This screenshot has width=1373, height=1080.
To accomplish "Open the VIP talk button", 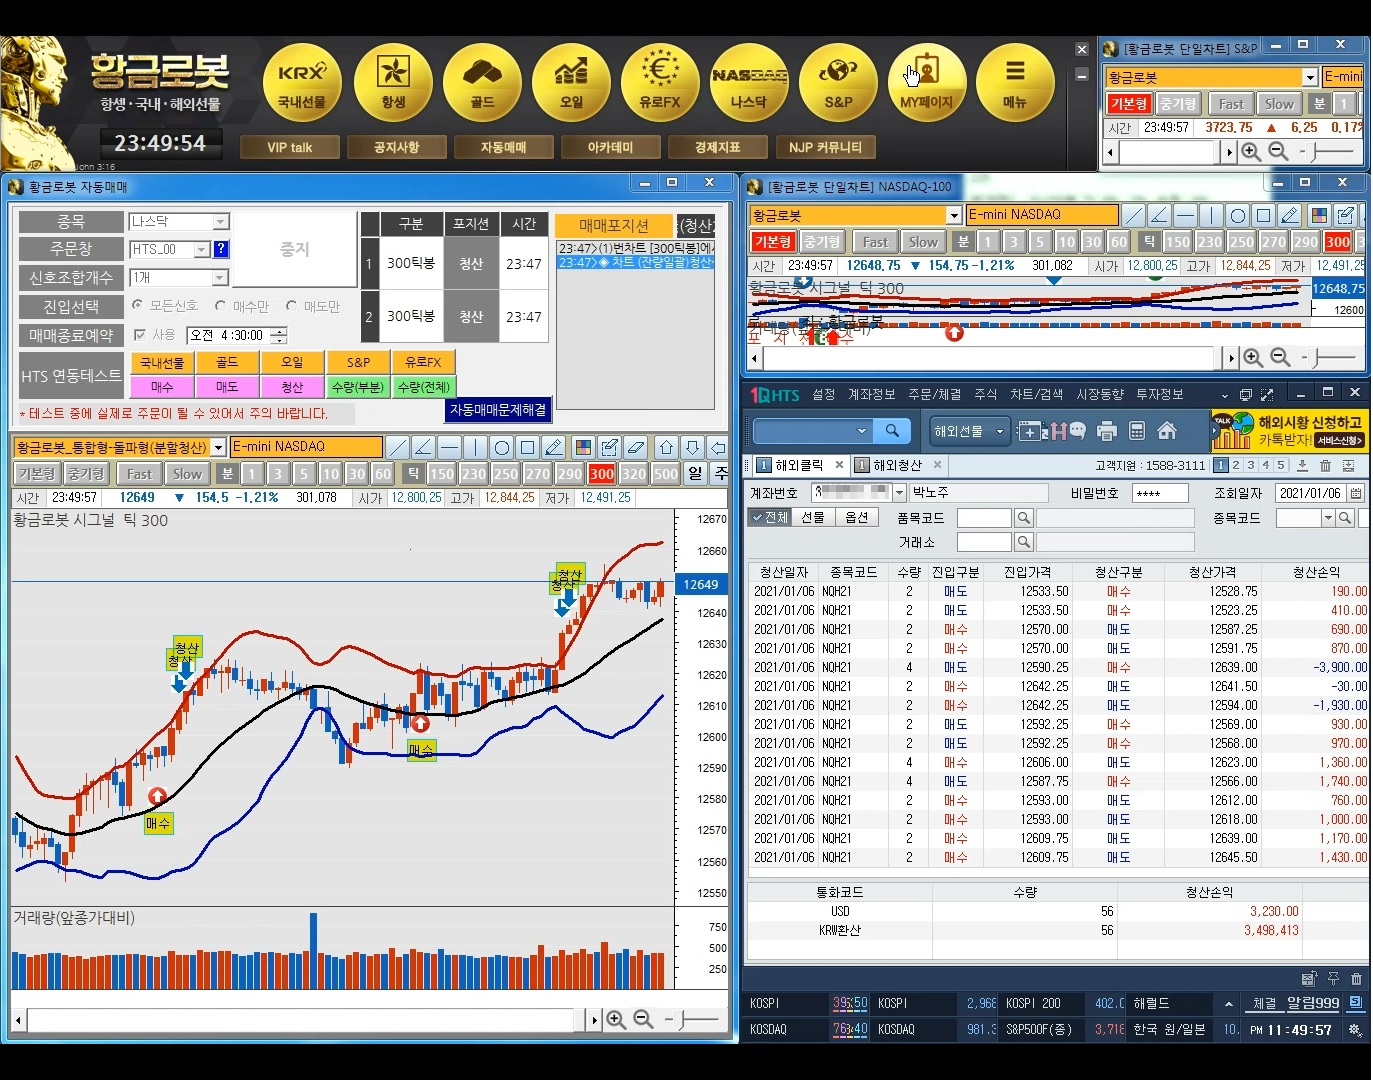I will (290, 147).
